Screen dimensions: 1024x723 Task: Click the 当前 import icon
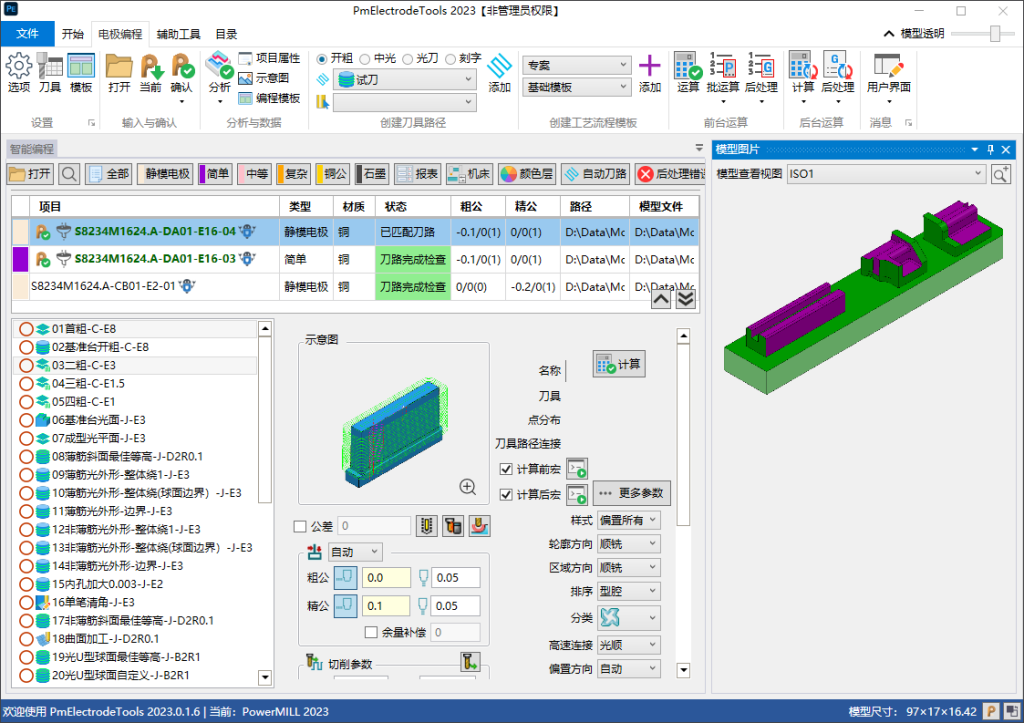click(x=150, y=72)
